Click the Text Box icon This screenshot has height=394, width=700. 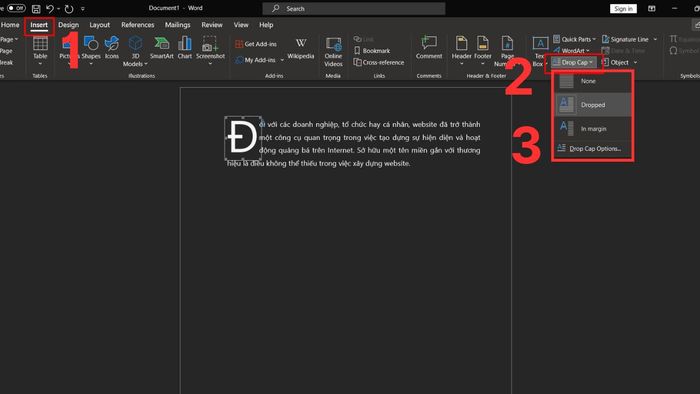coord(540,44)
